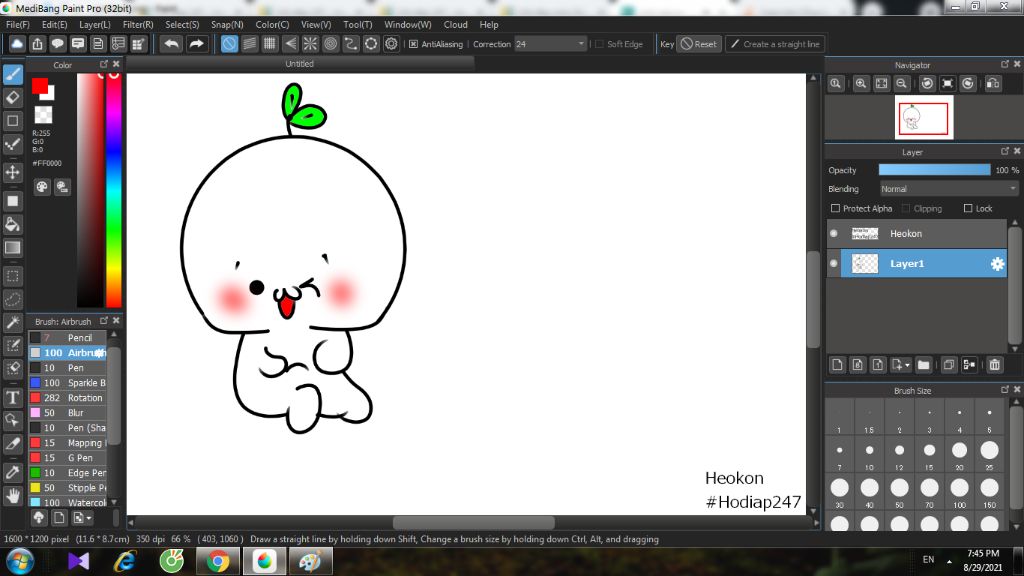
Task: Enable the layer Lock checkbox
Action: point(968,208)
